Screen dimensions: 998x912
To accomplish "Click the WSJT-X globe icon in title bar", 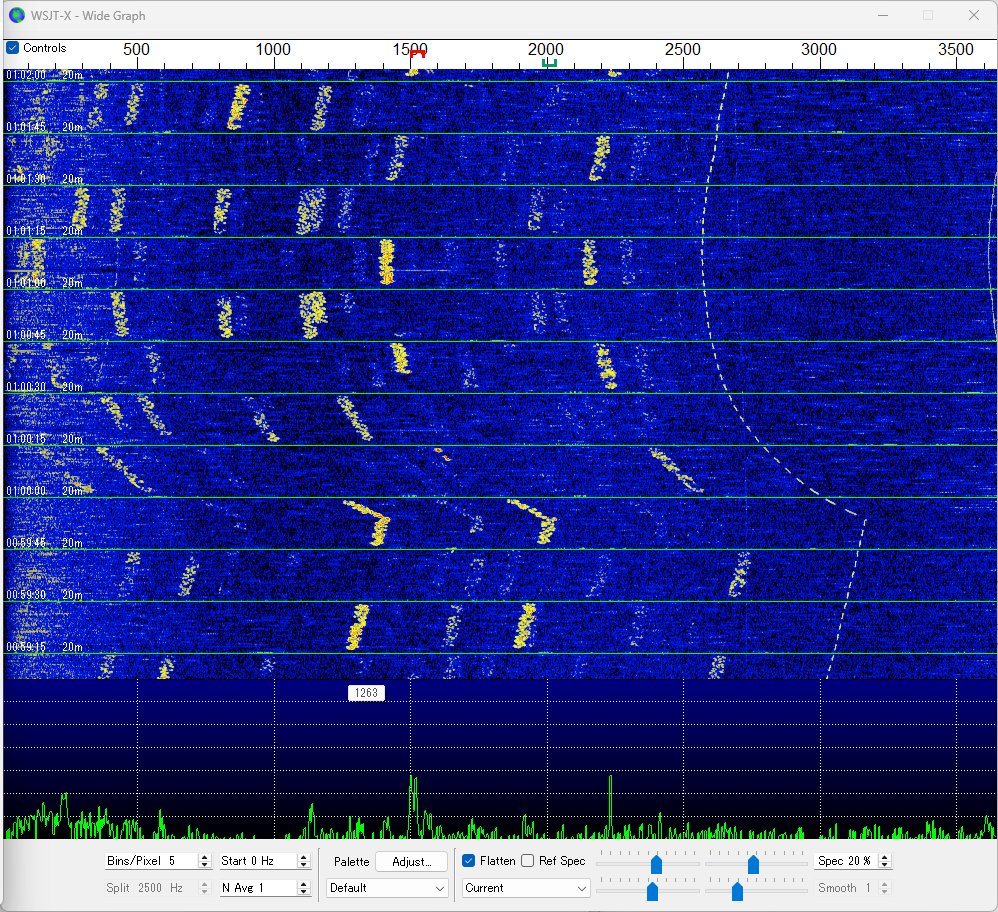I will [16, 15].
